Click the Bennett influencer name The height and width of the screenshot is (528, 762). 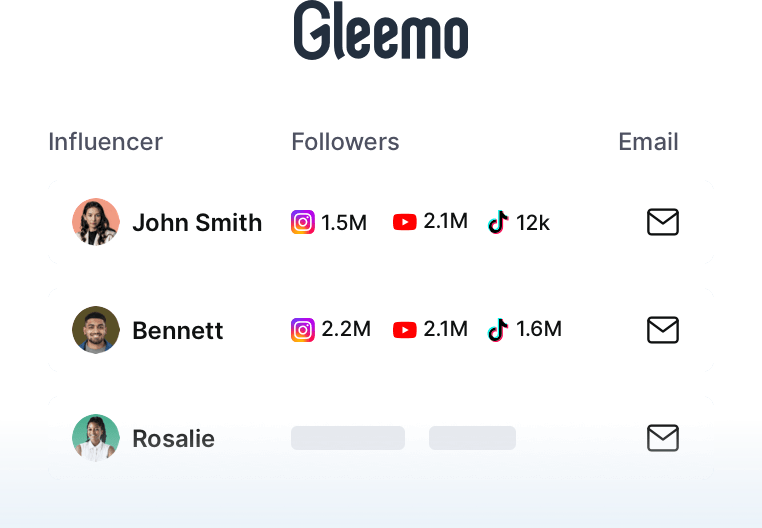coord(178,331)
